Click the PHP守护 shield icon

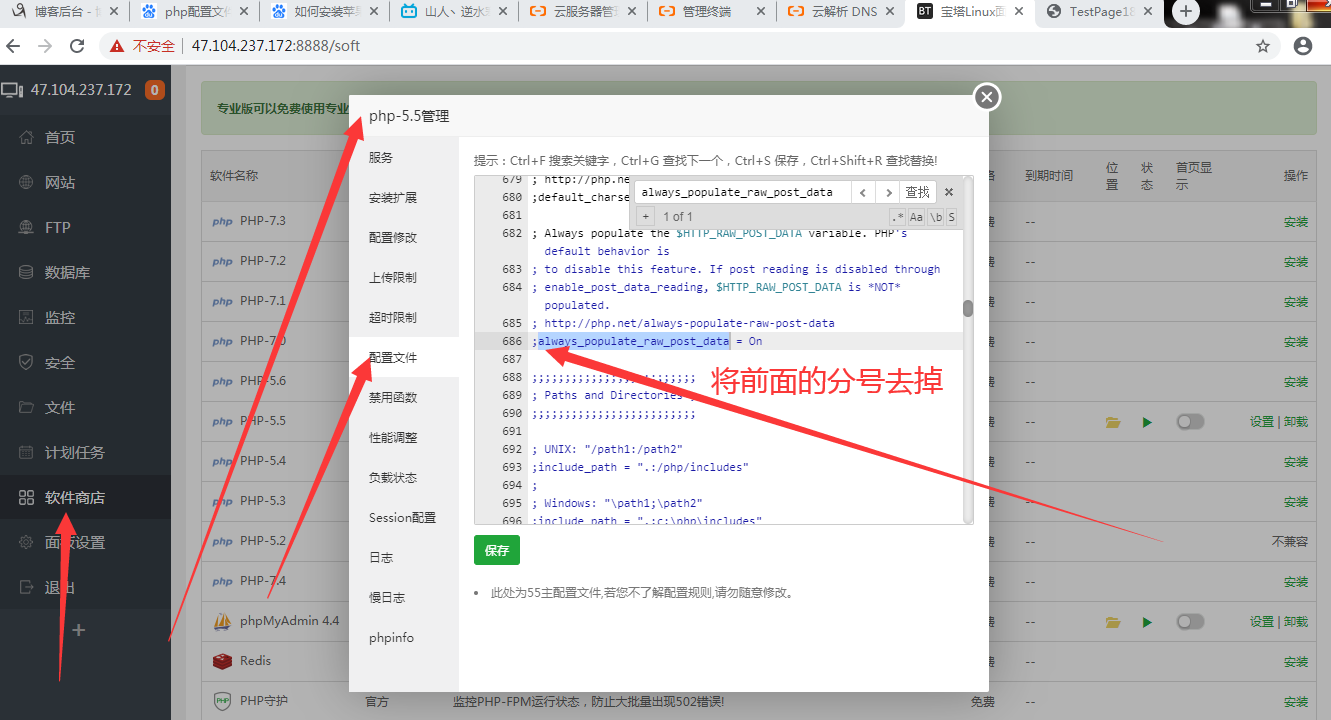click(223, 701)
